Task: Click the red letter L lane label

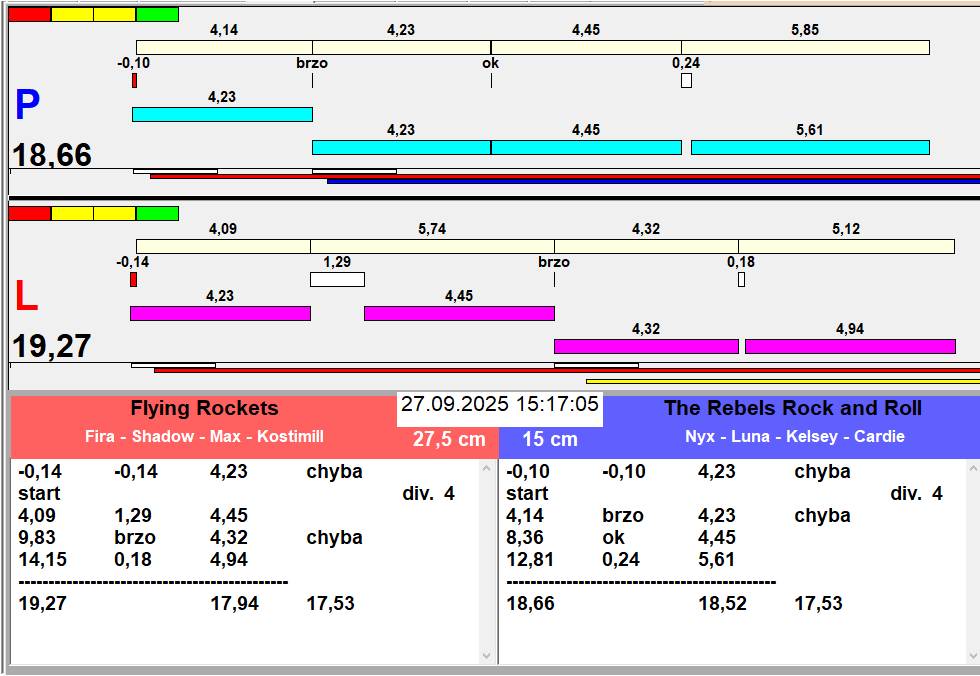Action: click(x=26, y=296)
